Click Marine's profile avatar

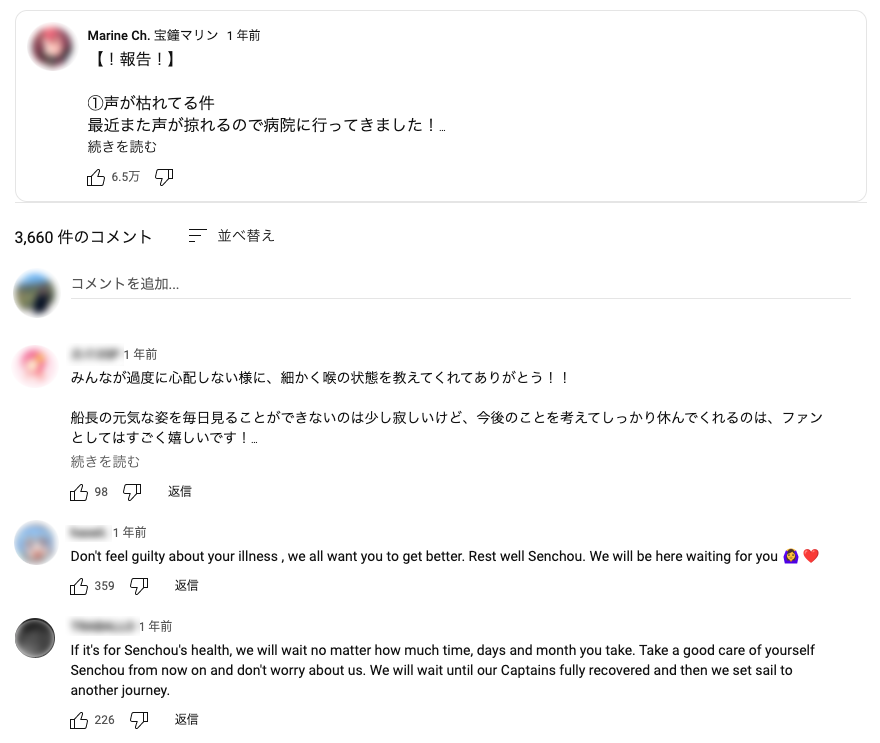(x=50, y=45)
